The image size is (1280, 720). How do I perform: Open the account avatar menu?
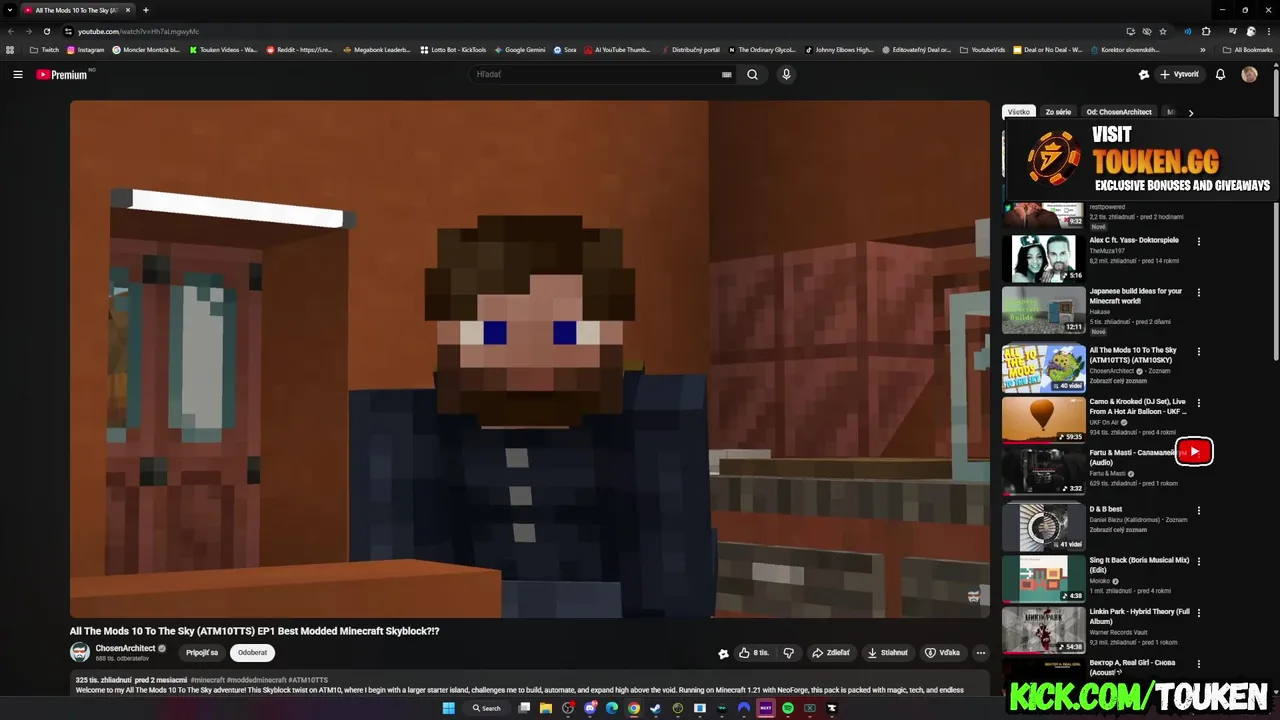point(1249,74)
